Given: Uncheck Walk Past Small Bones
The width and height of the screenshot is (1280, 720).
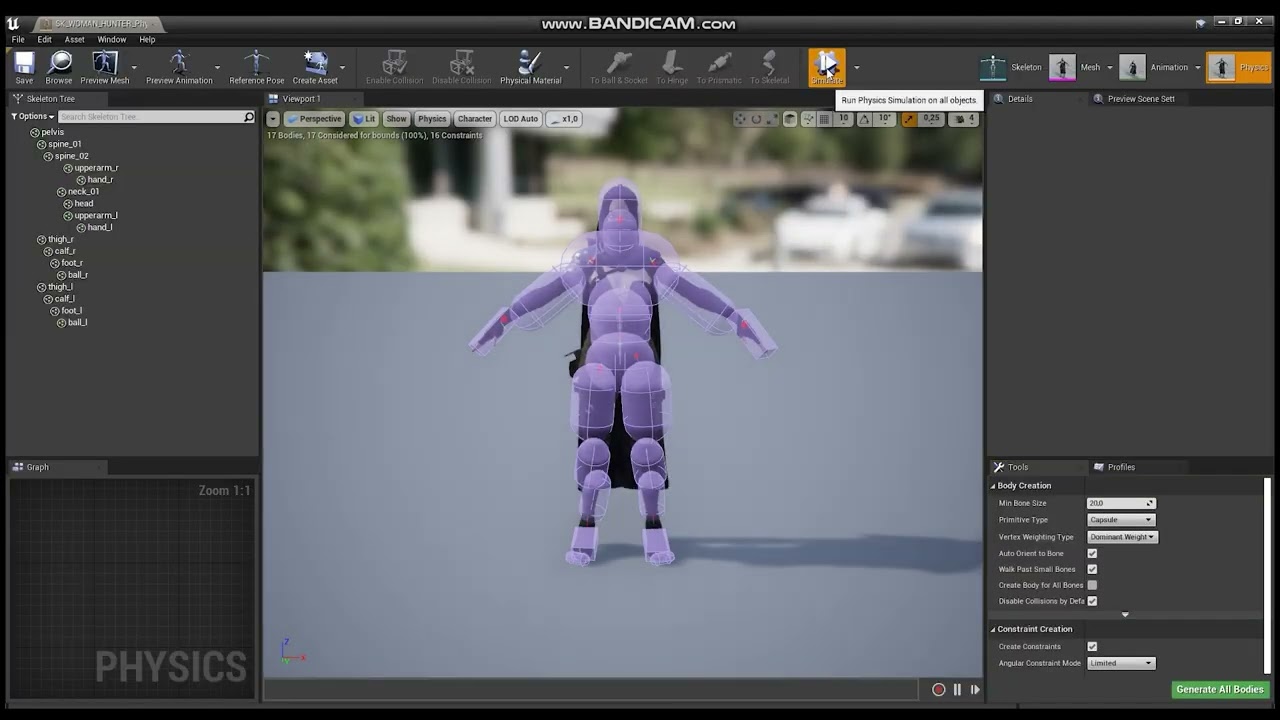Looking at the screenshot, I should click(x=1092, y=569).
